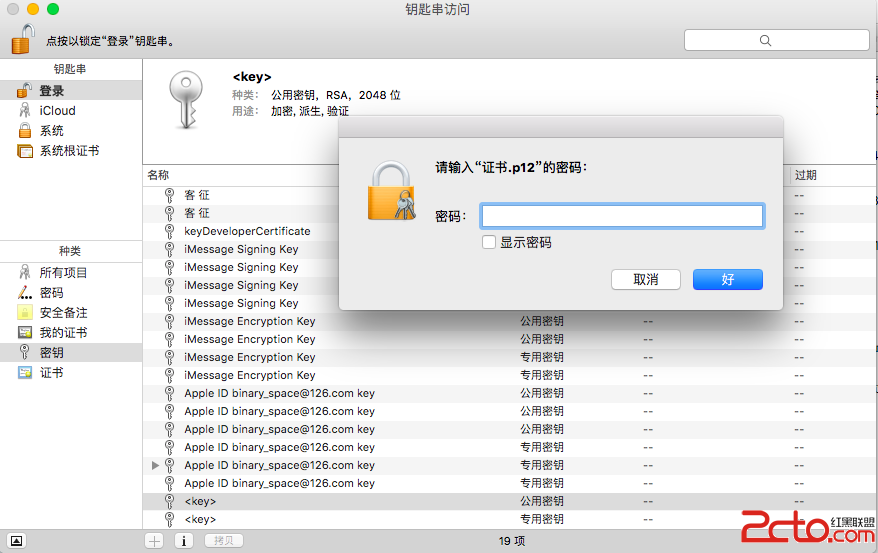The width and height of the screenshot is (878, 553).
Task: Open the 我的证书 category
Action: tap(71, 332)
